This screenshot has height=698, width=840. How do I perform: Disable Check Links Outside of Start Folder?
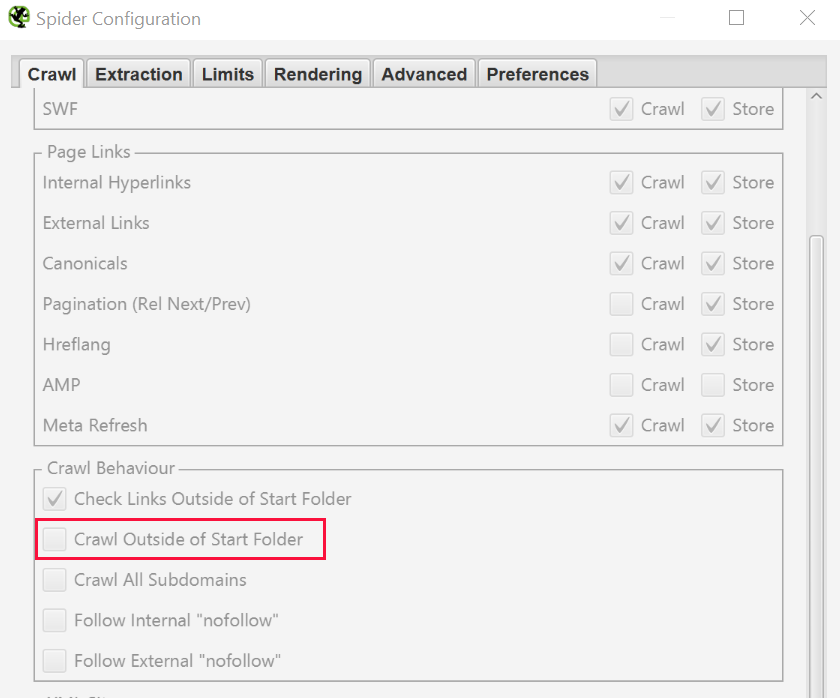point(54,498)
